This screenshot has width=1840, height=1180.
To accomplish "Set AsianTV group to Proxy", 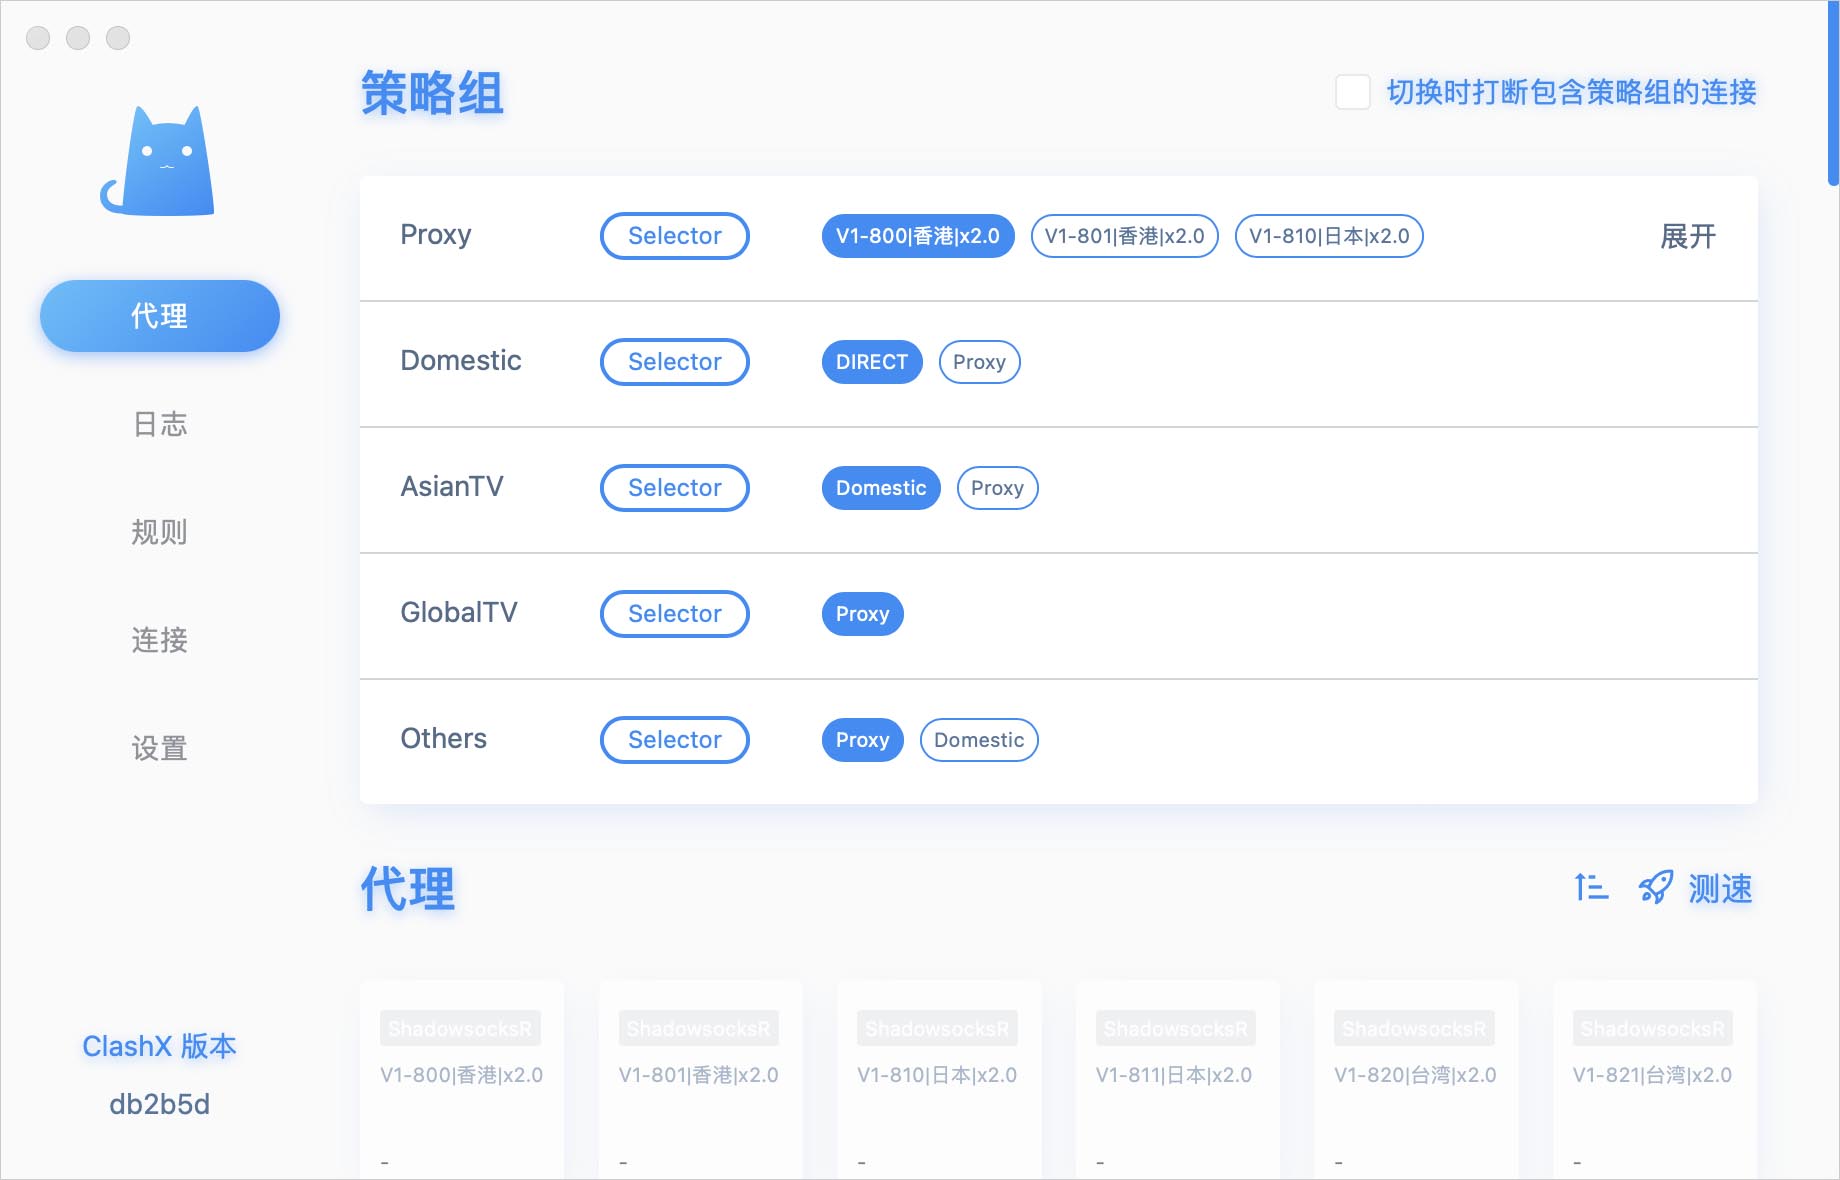I will point(996,488).
